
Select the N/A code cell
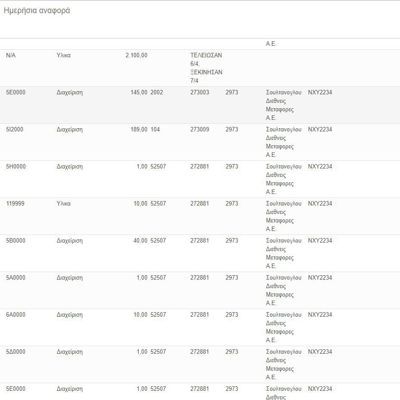pyautogui.click(x=11, y=55)
